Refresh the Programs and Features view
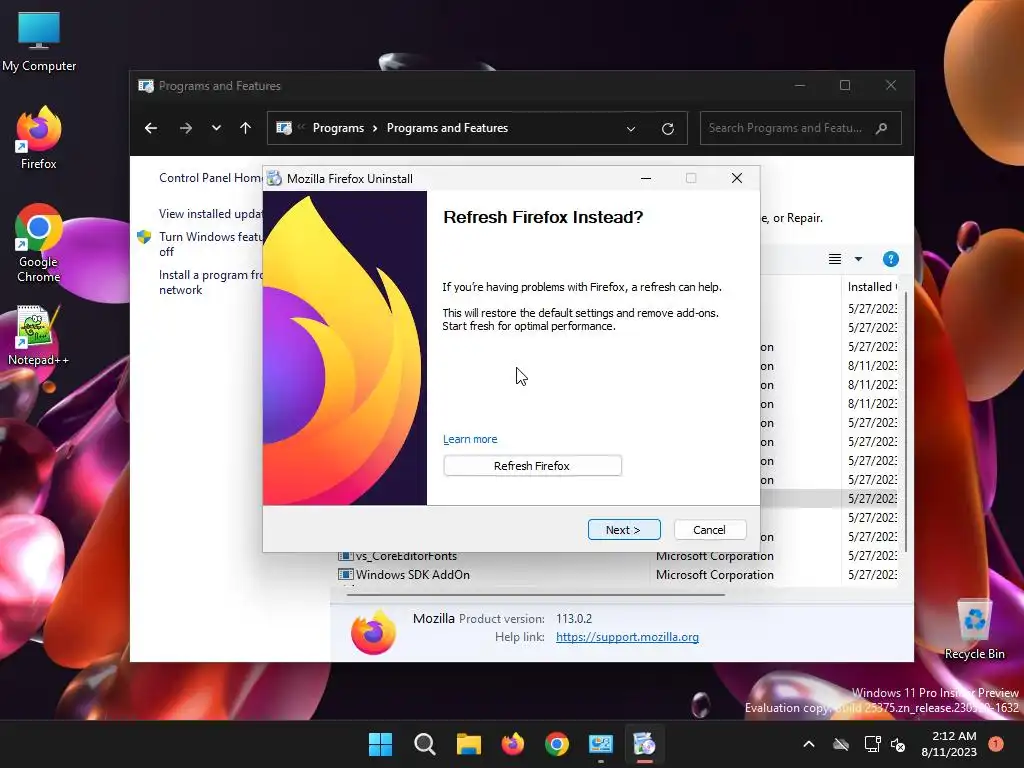 coord(667,129)
